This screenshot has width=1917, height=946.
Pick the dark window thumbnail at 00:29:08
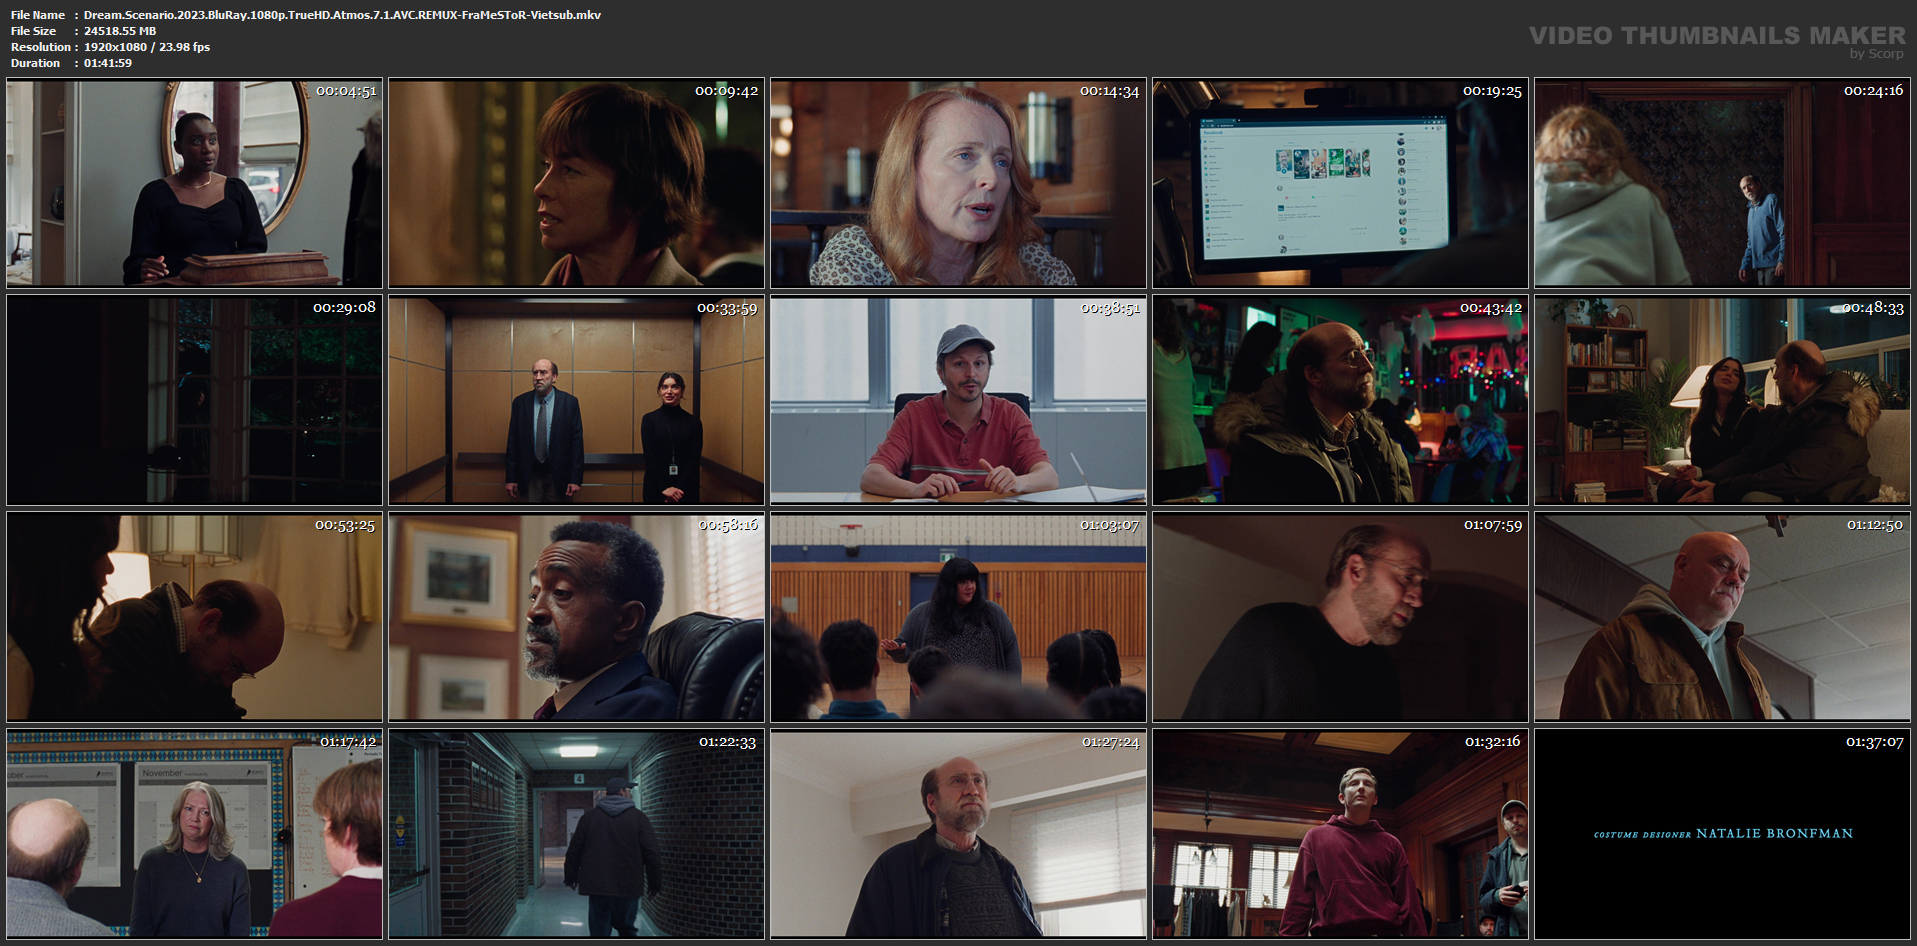(194, 400)
